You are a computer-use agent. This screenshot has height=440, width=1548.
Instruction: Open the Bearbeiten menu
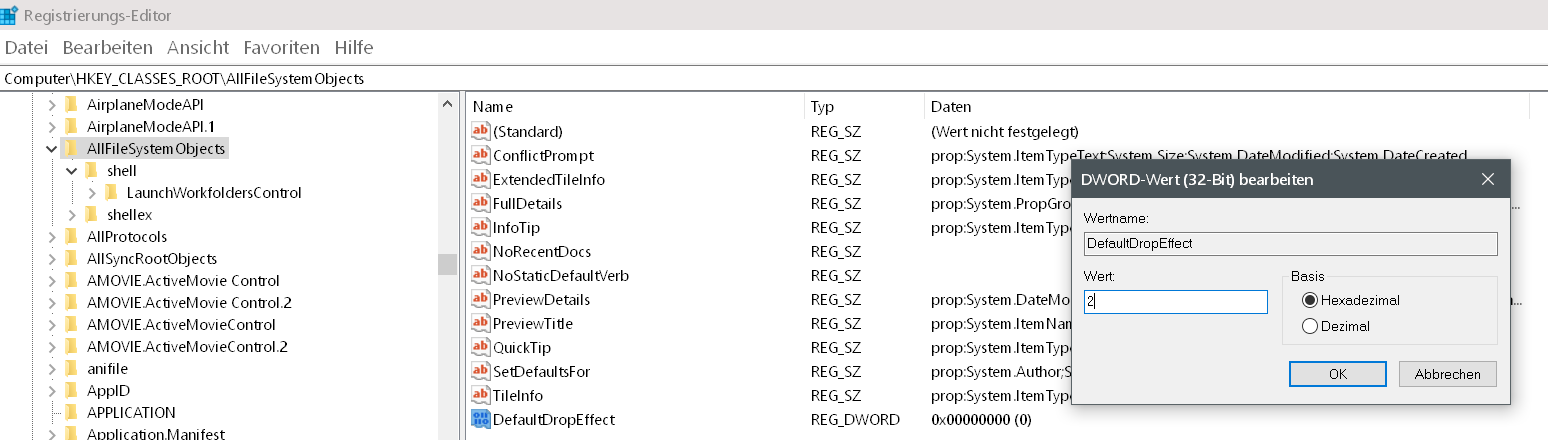coord(107,48)
